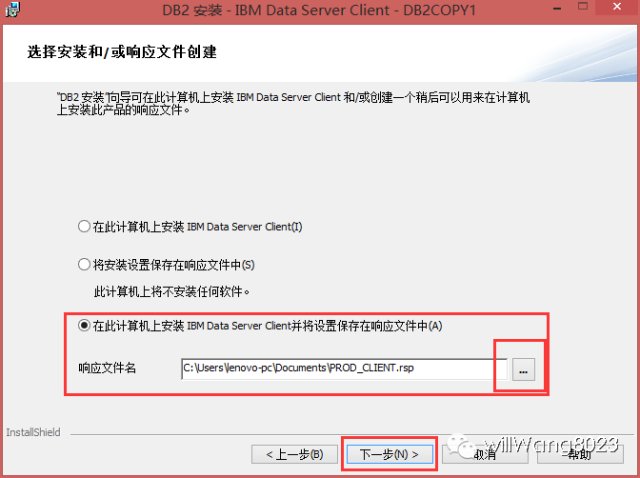Open help with the 帮助 button
Viewport: 640px width, 478px height.
pyautogui.click(x=580, y=454)
